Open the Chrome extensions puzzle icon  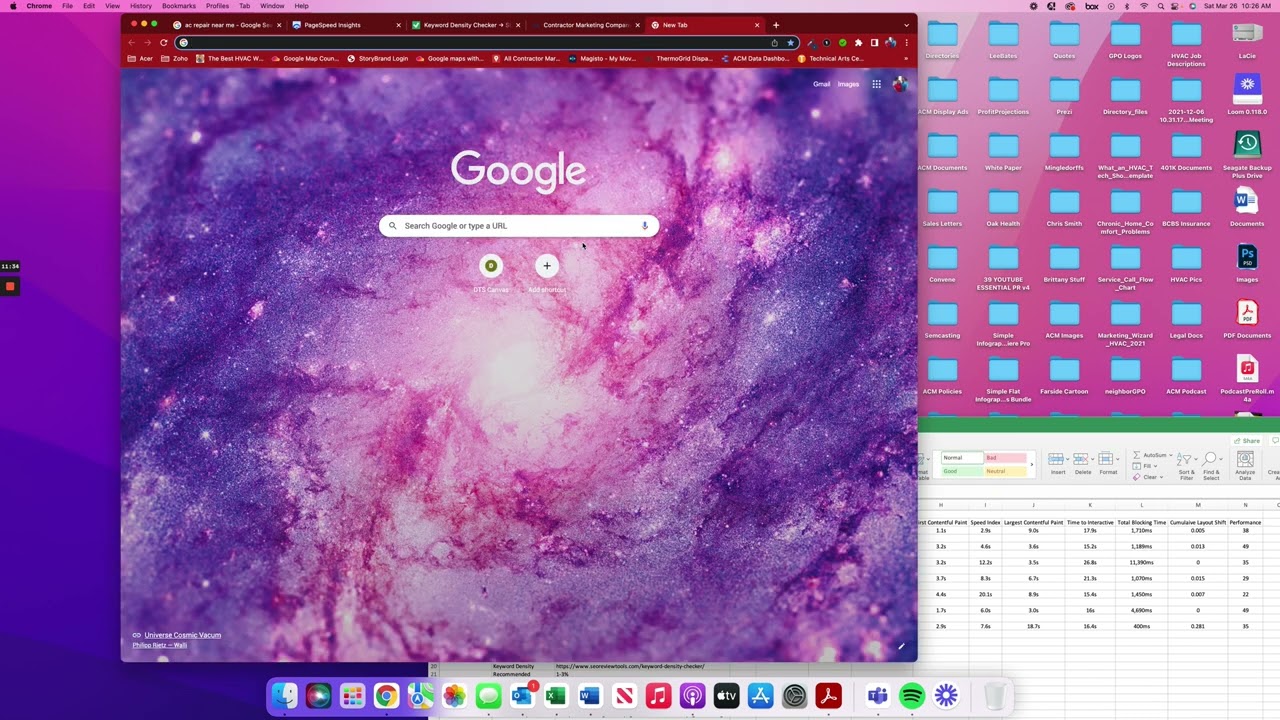click(858, 43)
